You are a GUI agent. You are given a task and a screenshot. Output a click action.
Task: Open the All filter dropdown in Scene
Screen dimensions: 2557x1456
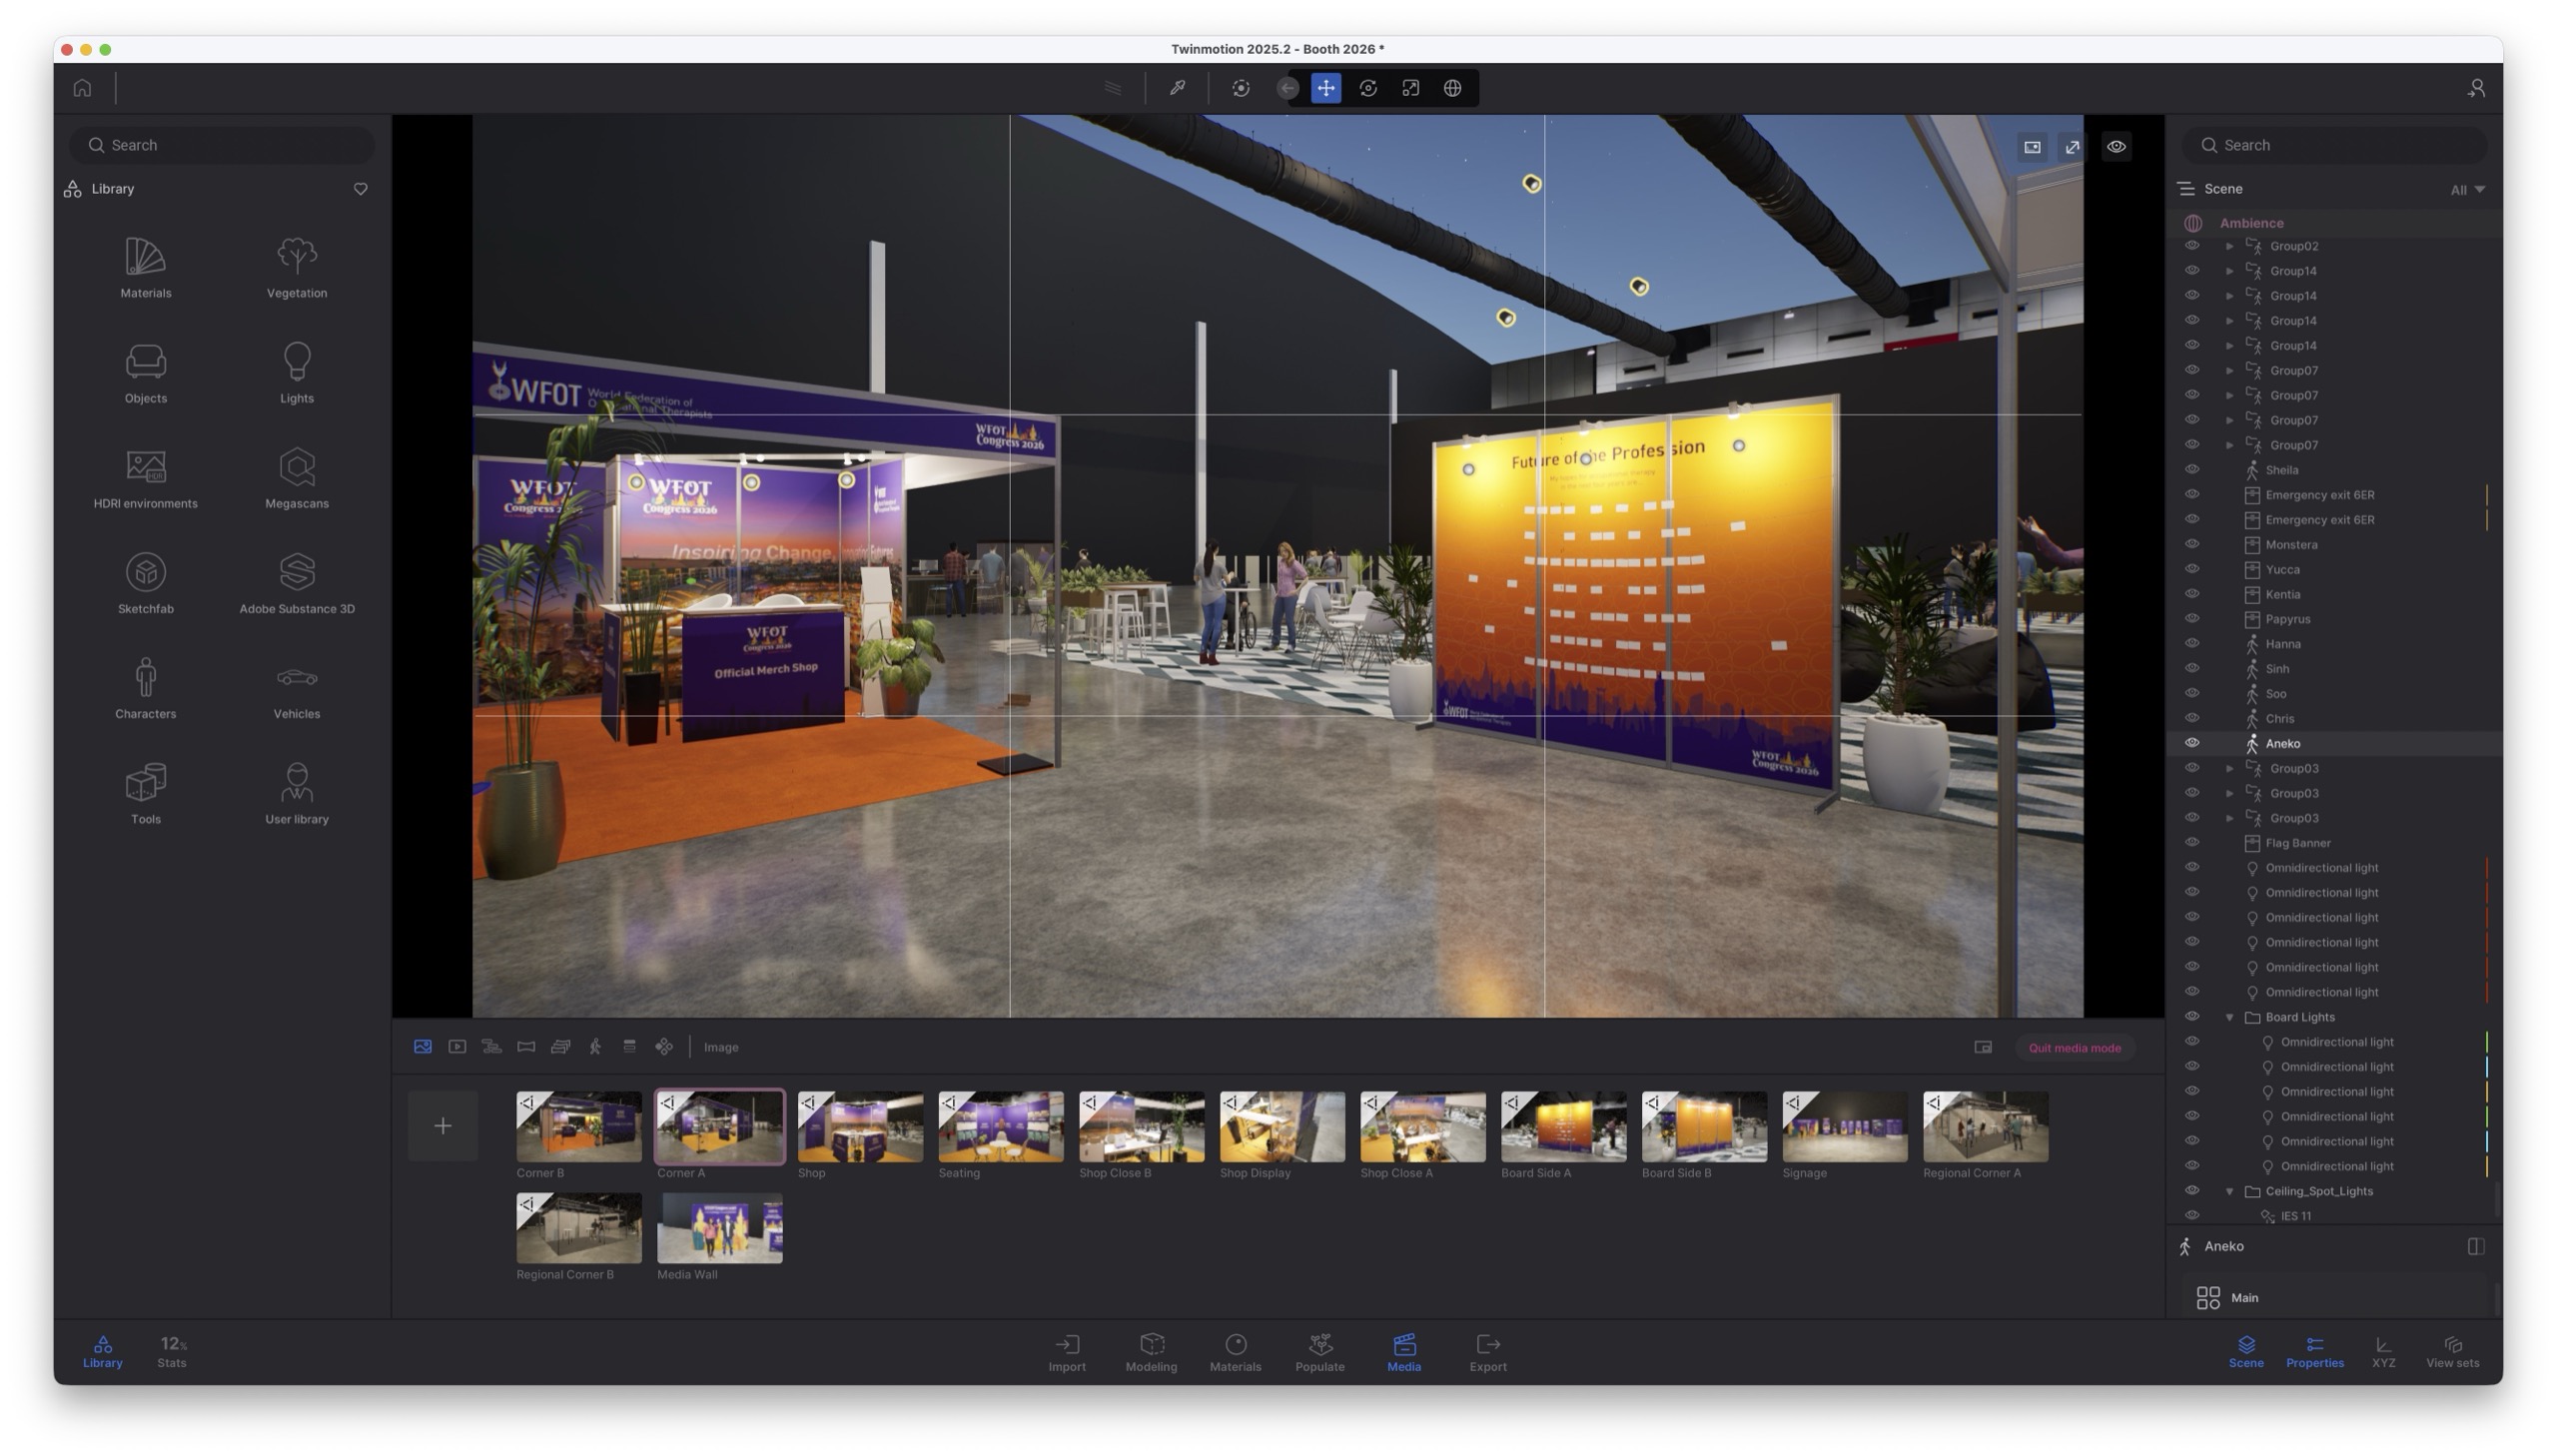click(2466, 190)
